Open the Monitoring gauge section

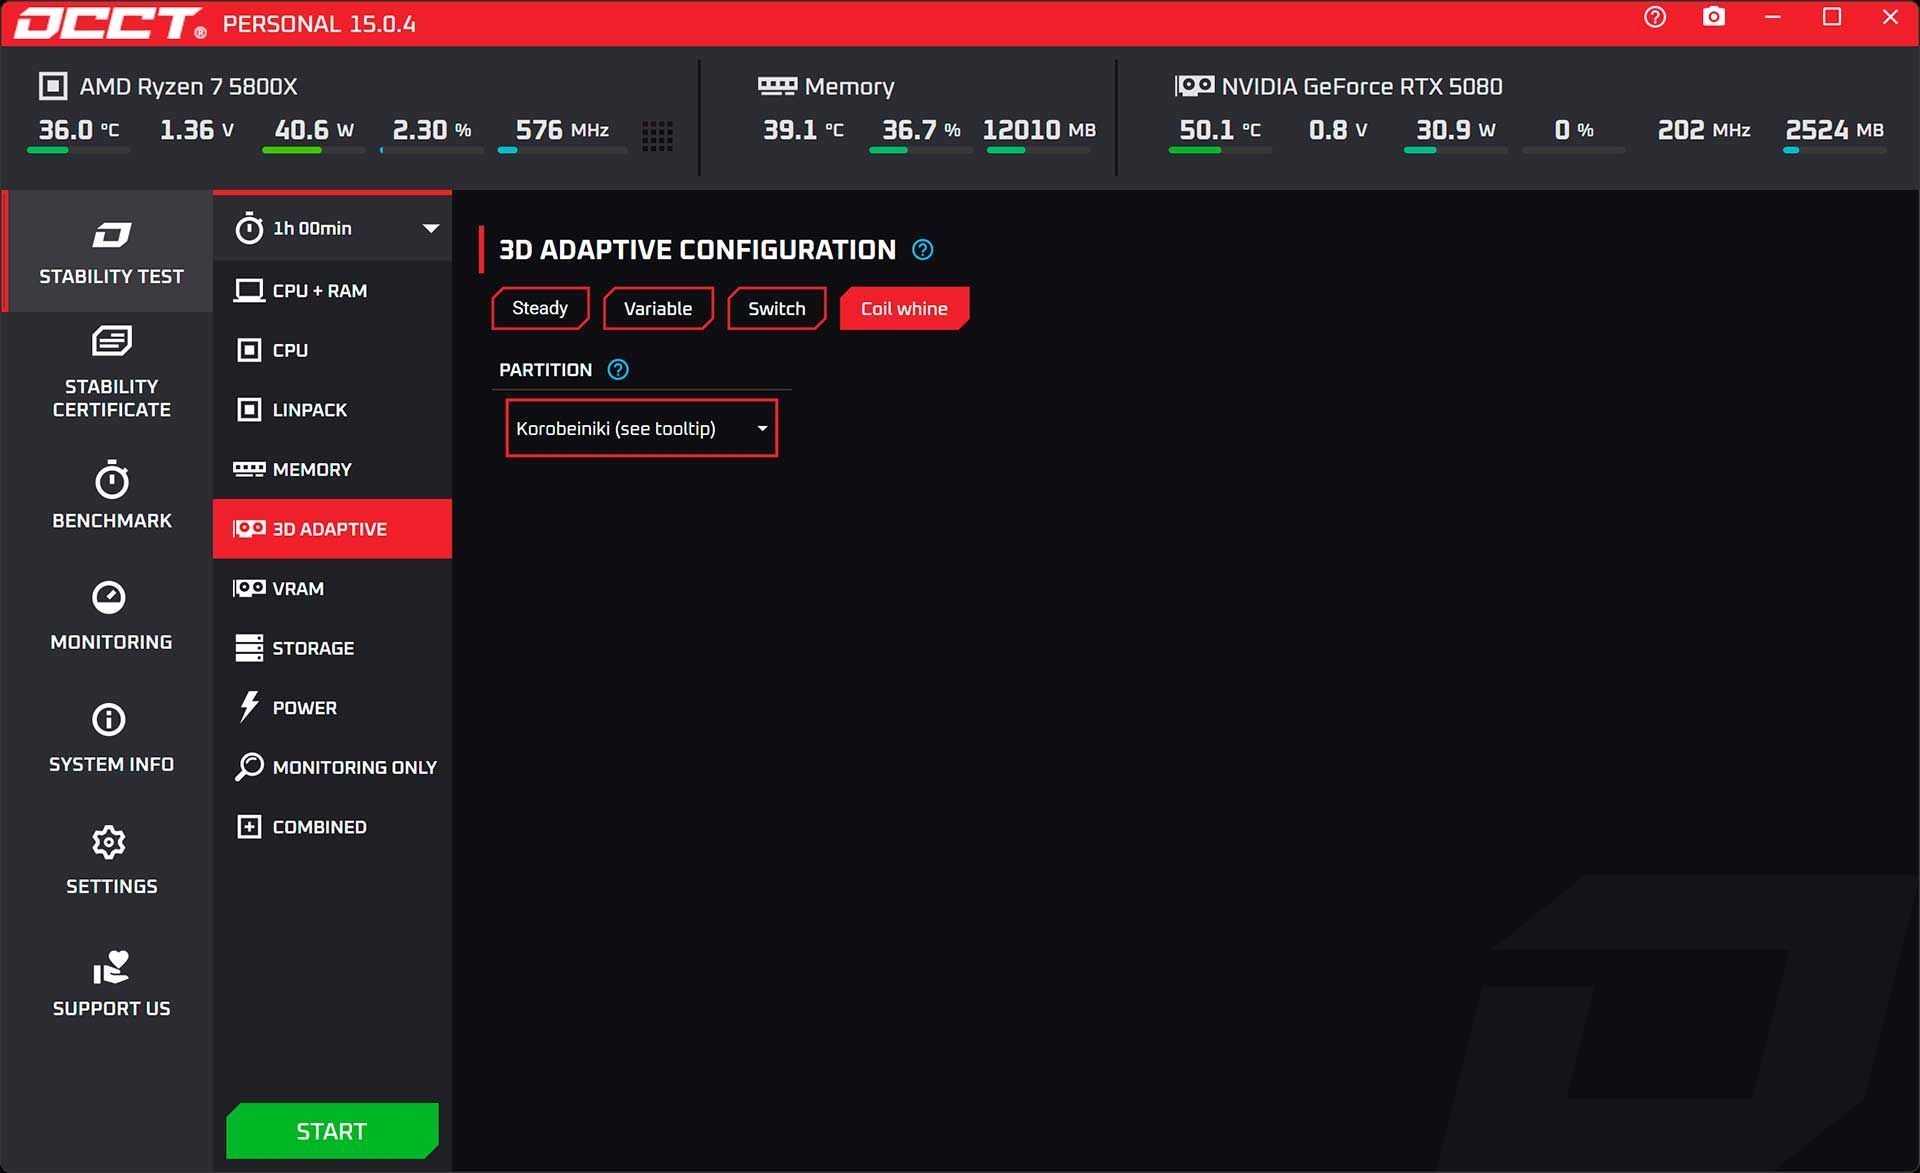110,614
